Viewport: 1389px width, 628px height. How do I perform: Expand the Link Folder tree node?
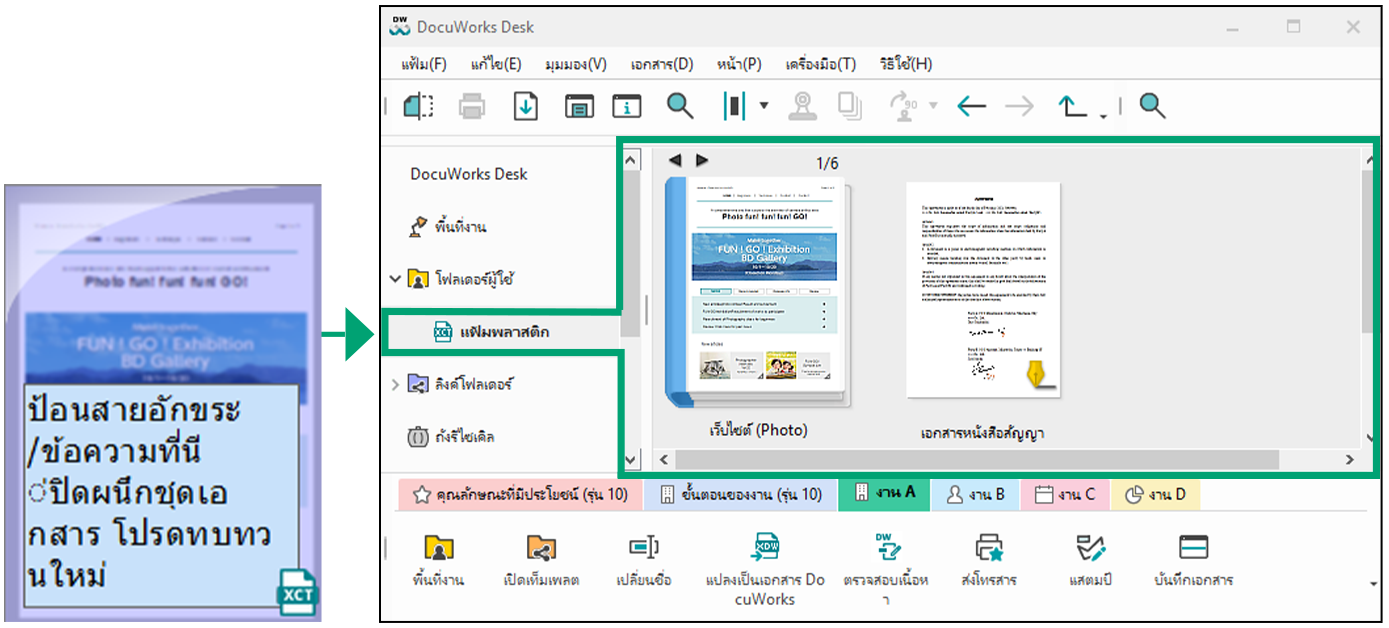pos(395,385)
